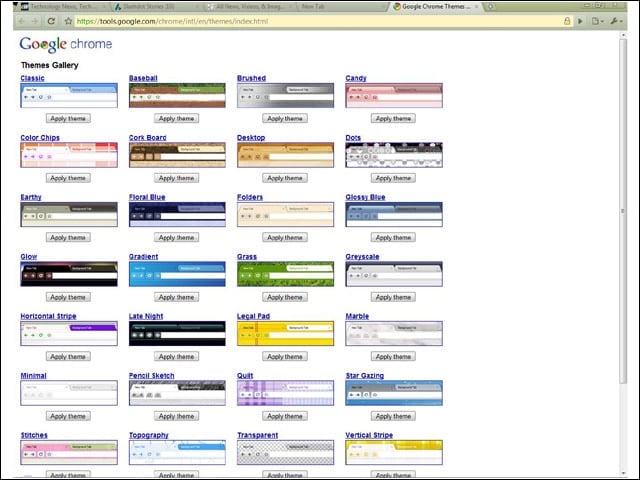Apply the Desktop theme
The width and height of the screenshot is (640, 480).
pos(285,178)
